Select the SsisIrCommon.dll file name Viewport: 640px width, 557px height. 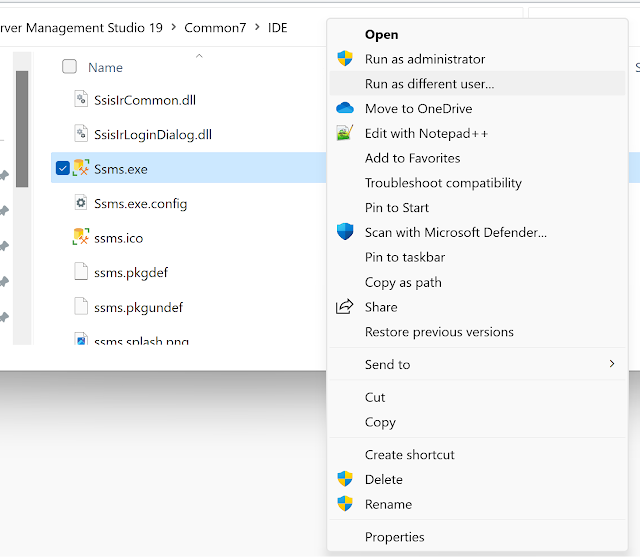pyautogui.click(x=145, y=100)
